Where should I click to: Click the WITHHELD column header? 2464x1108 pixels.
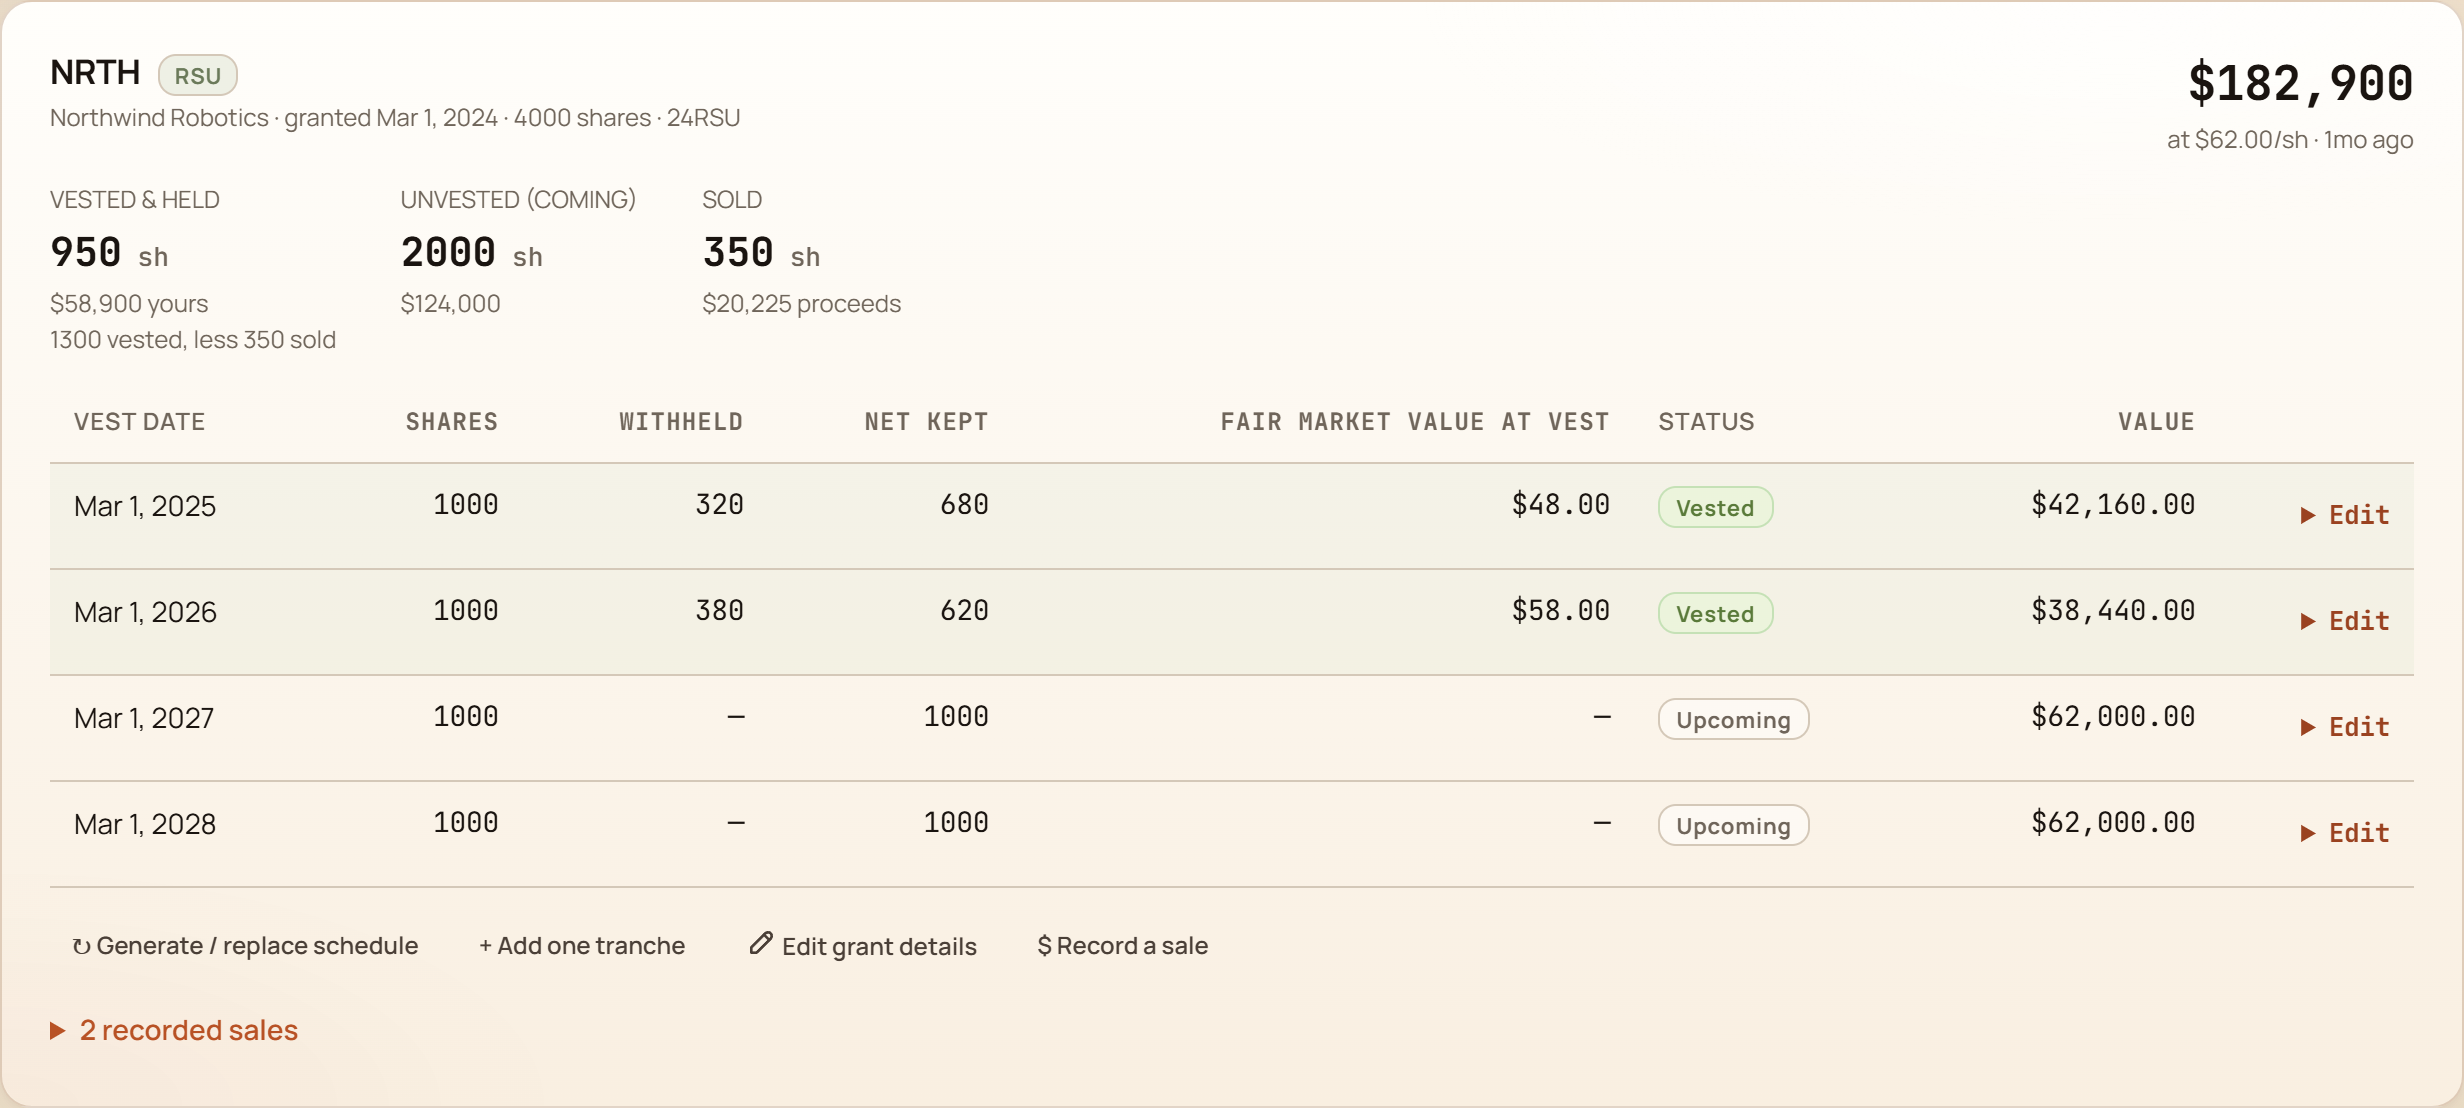point(681,422)
